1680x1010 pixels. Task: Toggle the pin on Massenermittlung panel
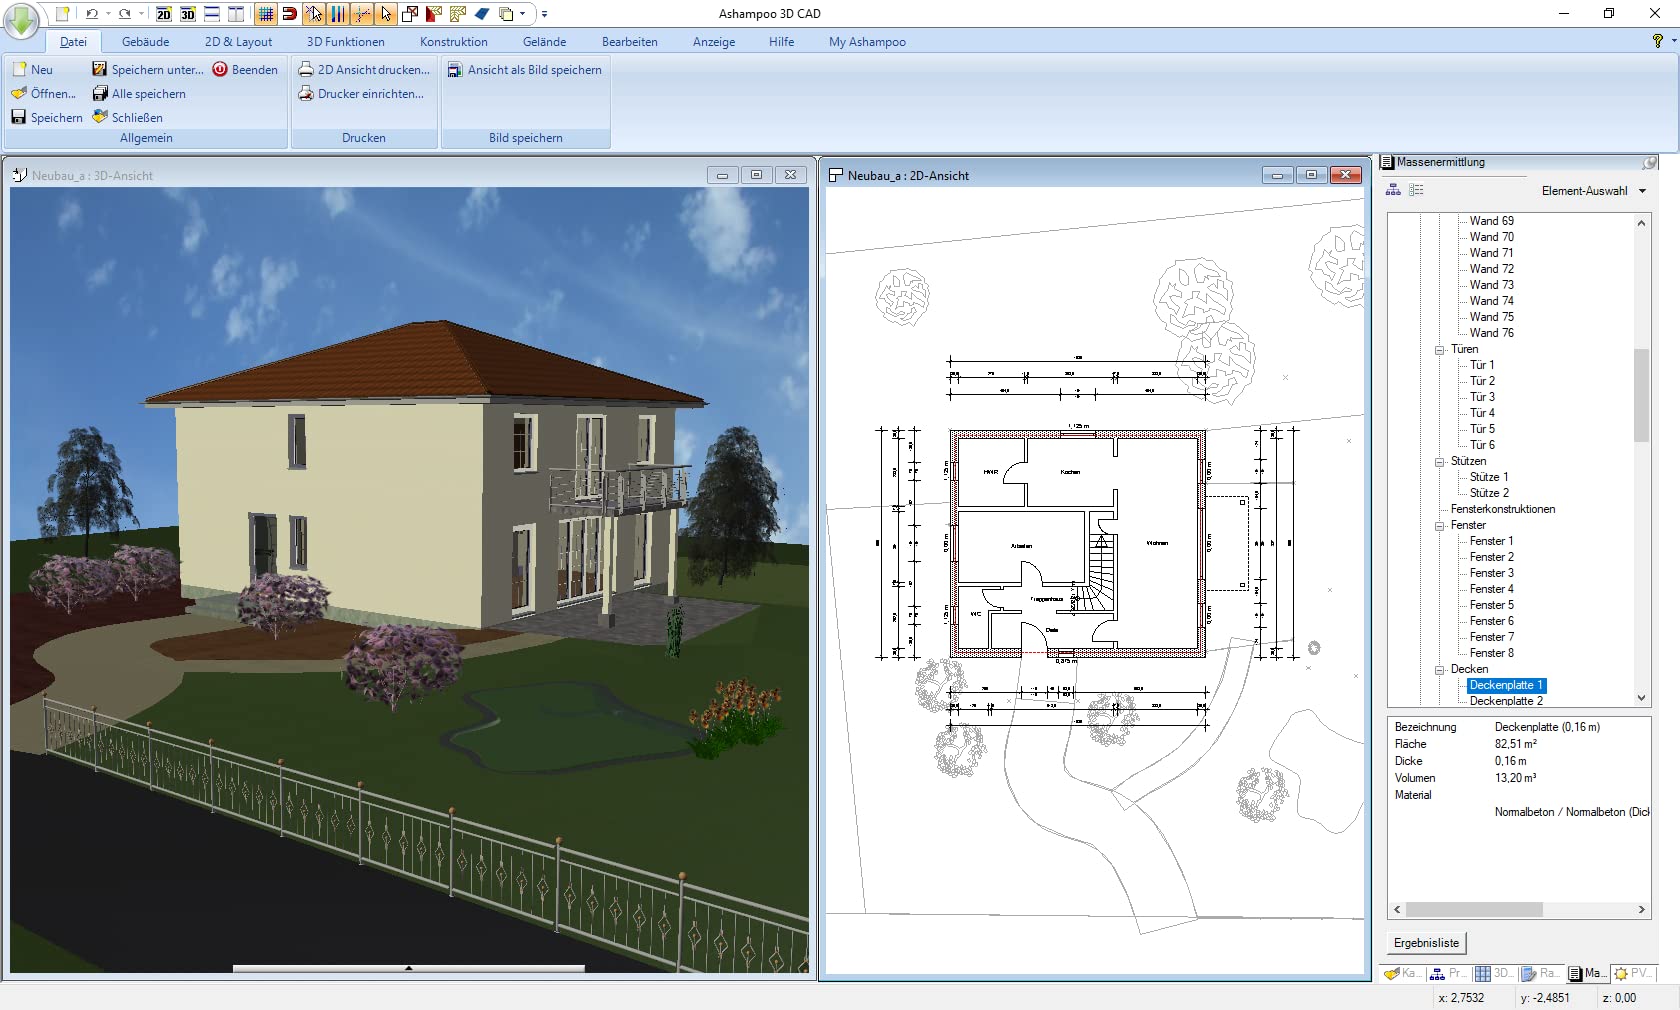[x=1649, y=162]
